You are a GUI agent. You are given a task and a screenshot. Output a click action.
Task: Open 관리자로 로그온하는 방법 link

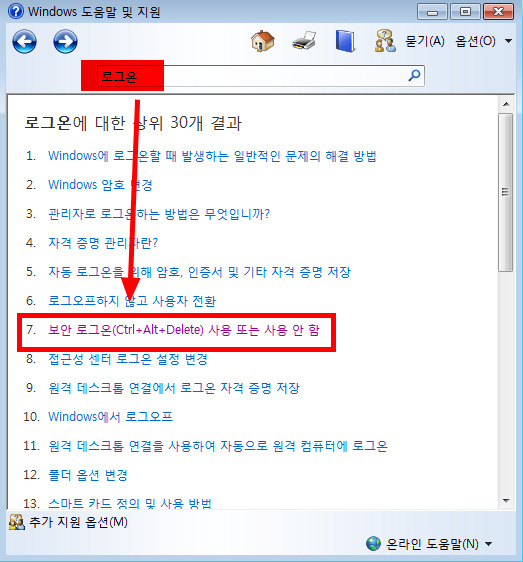point(159,214)
